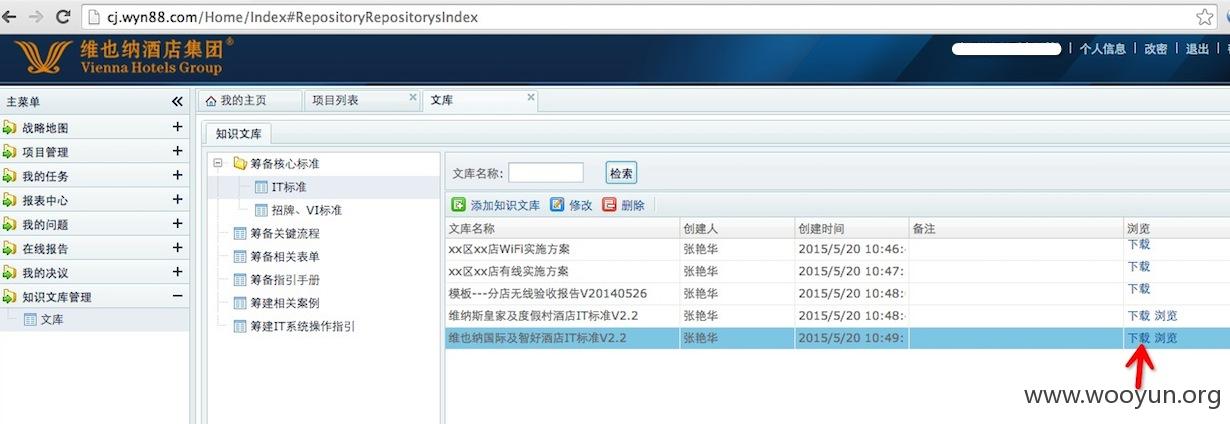The width and height of the screenshot is (1230, 424).
Task: Click the 修改 edit toolbar button
Action: pos(571,205)
